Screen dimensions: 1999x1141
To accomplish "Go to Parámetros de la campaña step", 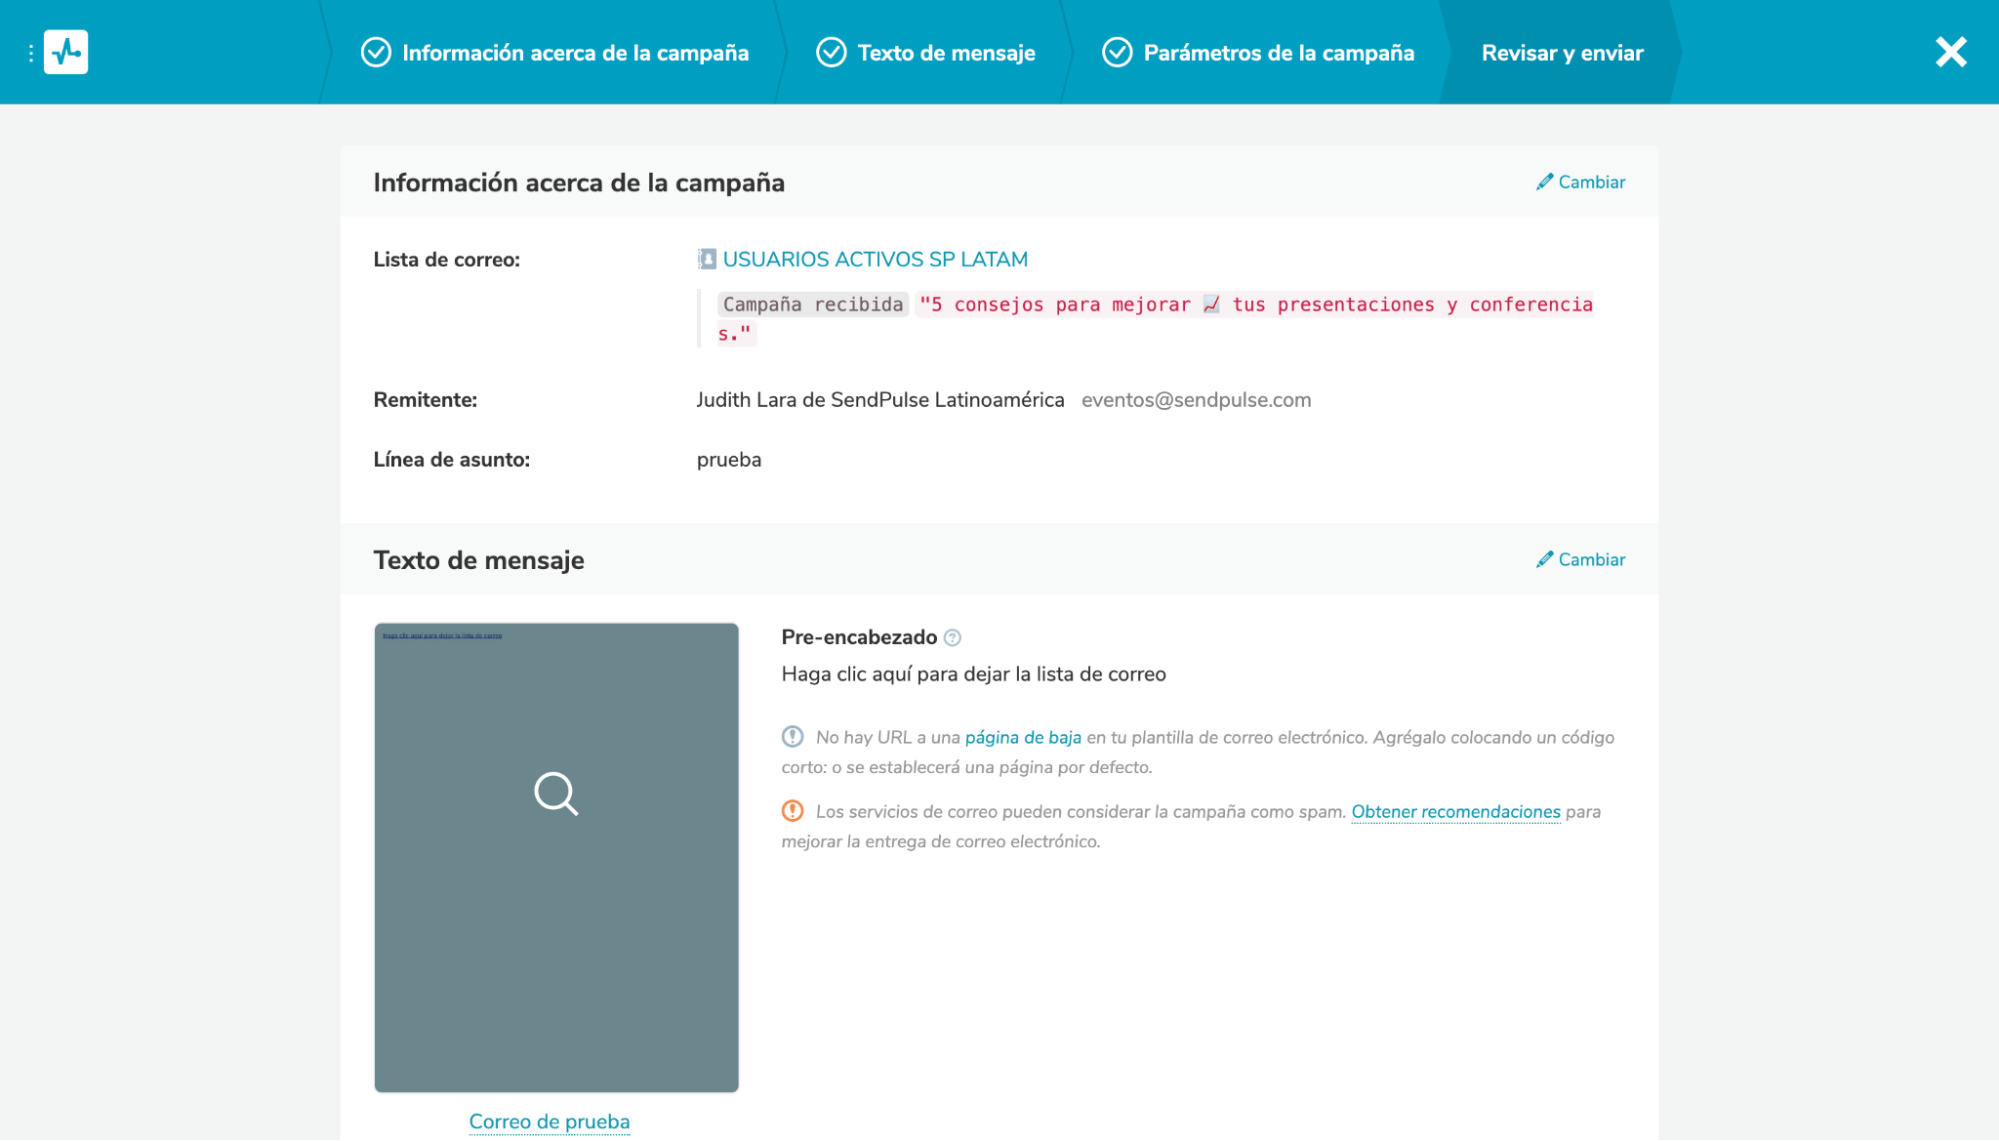I will click(x=1277, y=53).
